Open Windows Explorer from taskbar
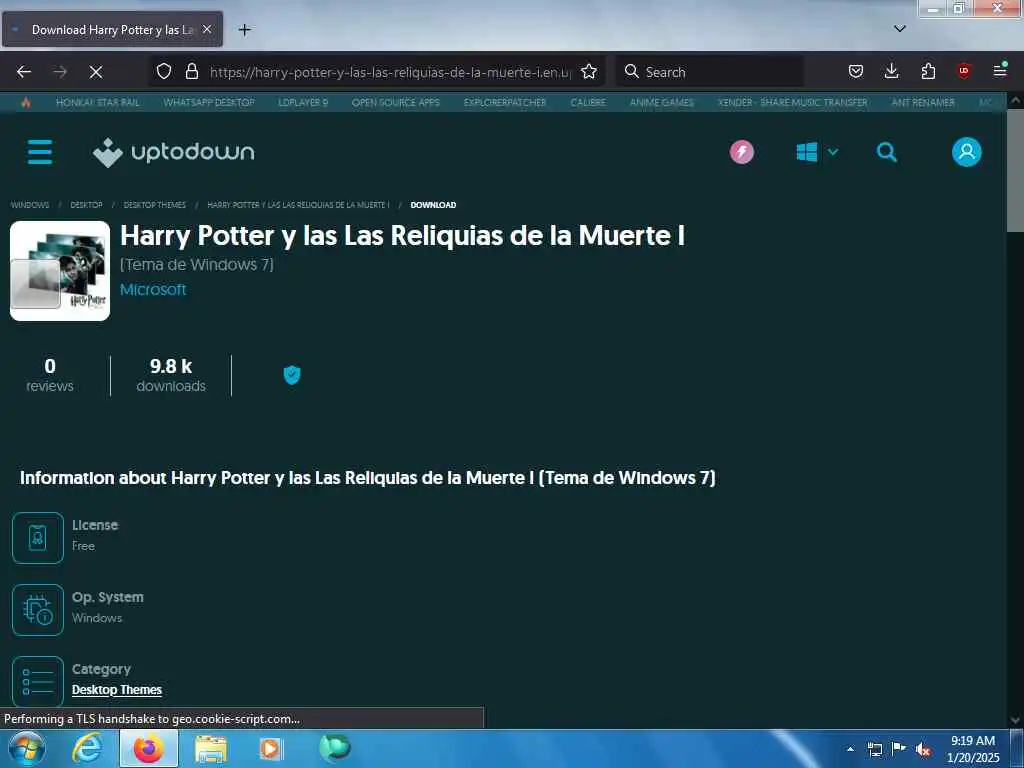The width and height of the screenshot is (1024, 768). 211,749
